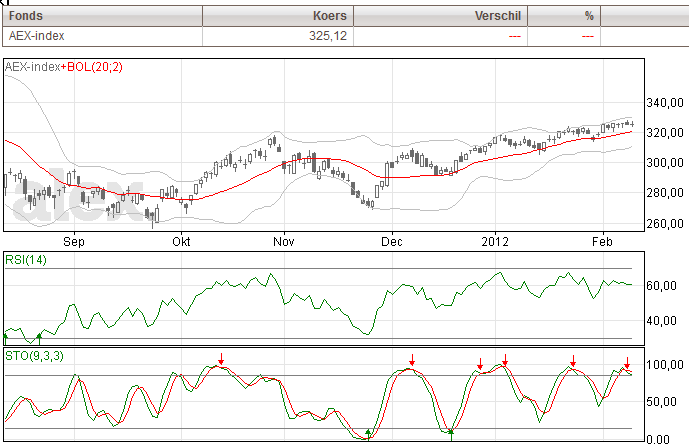Click the 2012 year axis label

point(495,242)
